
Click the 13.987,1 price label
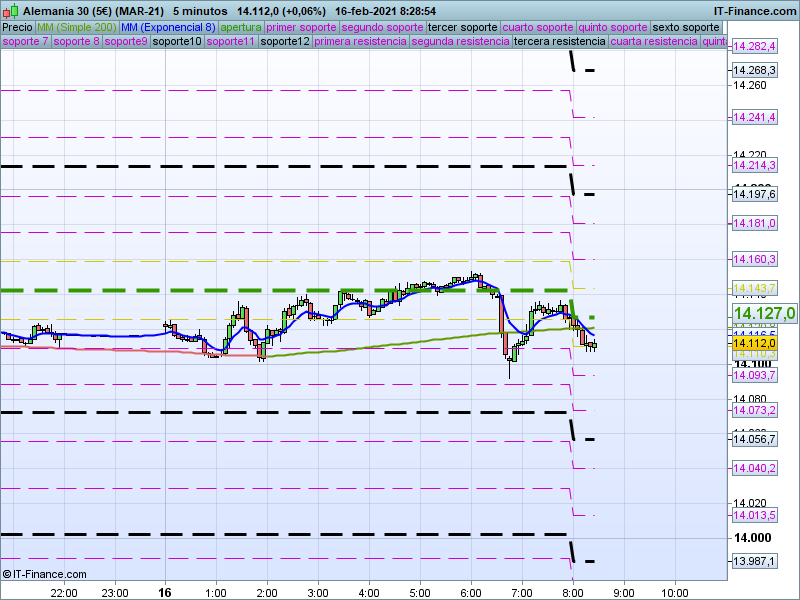click(754, 561)
